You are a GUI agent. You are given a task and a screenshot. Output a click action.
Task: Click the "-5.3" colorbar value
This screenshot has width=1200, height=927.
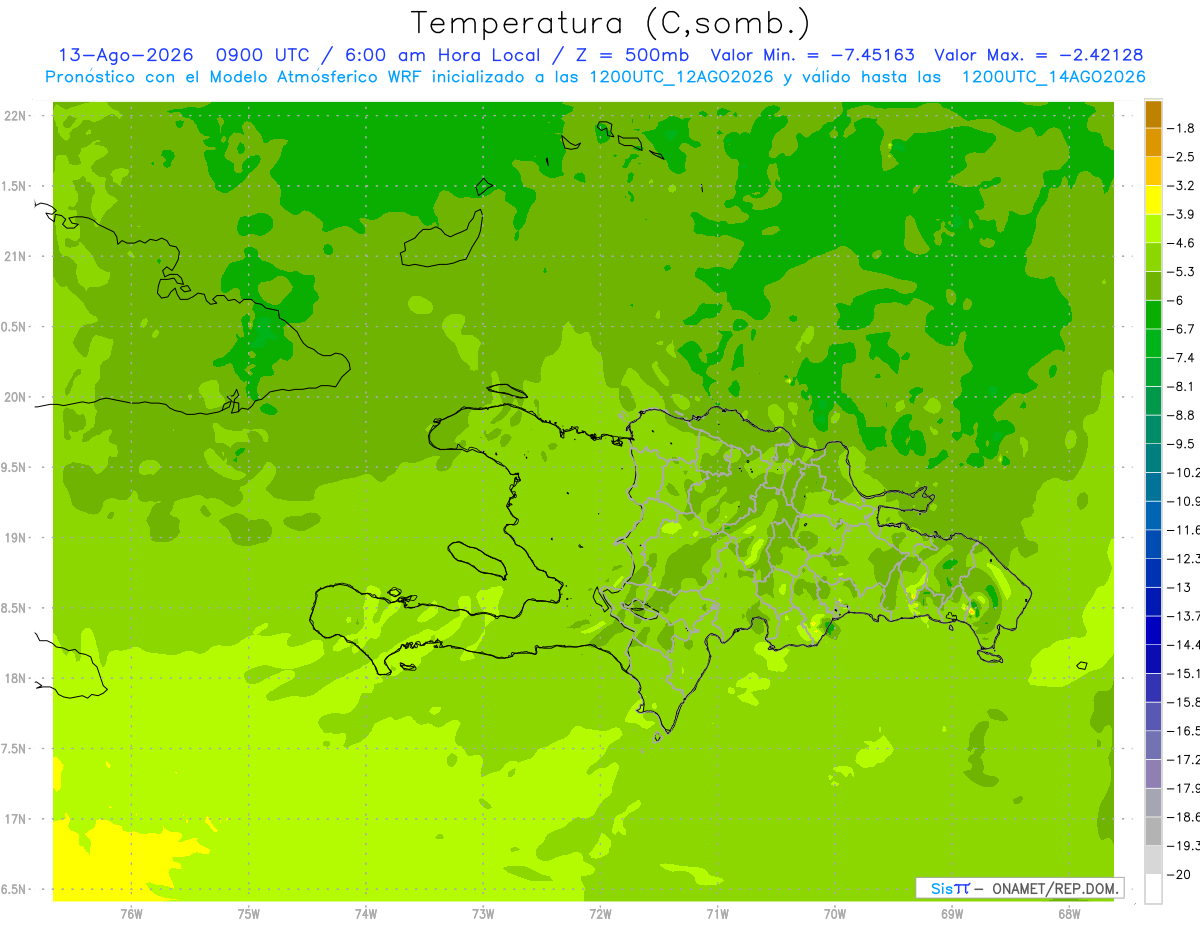1183,272
